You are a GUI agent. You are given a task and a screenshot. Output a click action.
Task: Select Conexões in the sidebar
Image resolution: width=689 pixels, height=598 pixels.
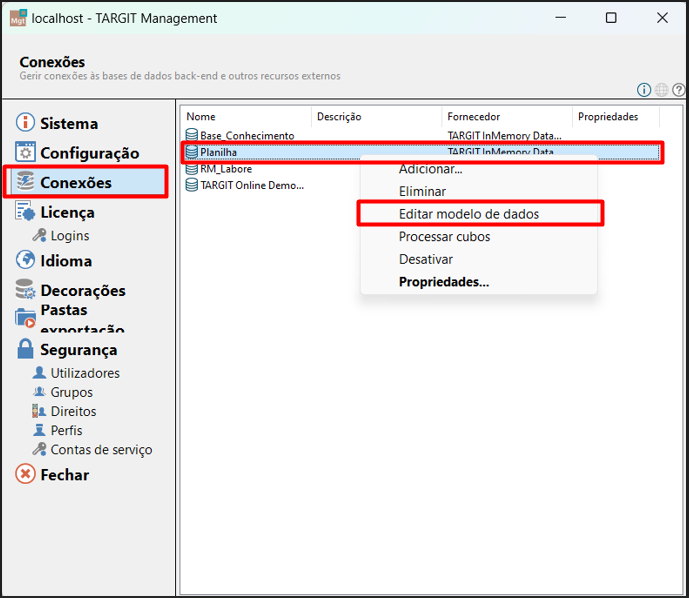click(76, 182)
